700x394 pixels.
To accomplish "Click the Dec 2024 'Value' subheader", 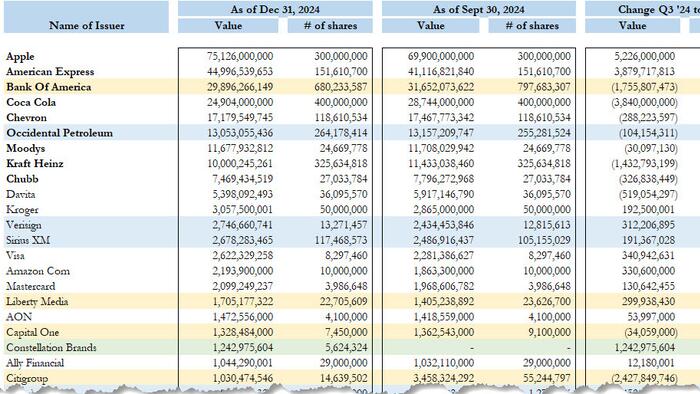I will coord(228,25).
